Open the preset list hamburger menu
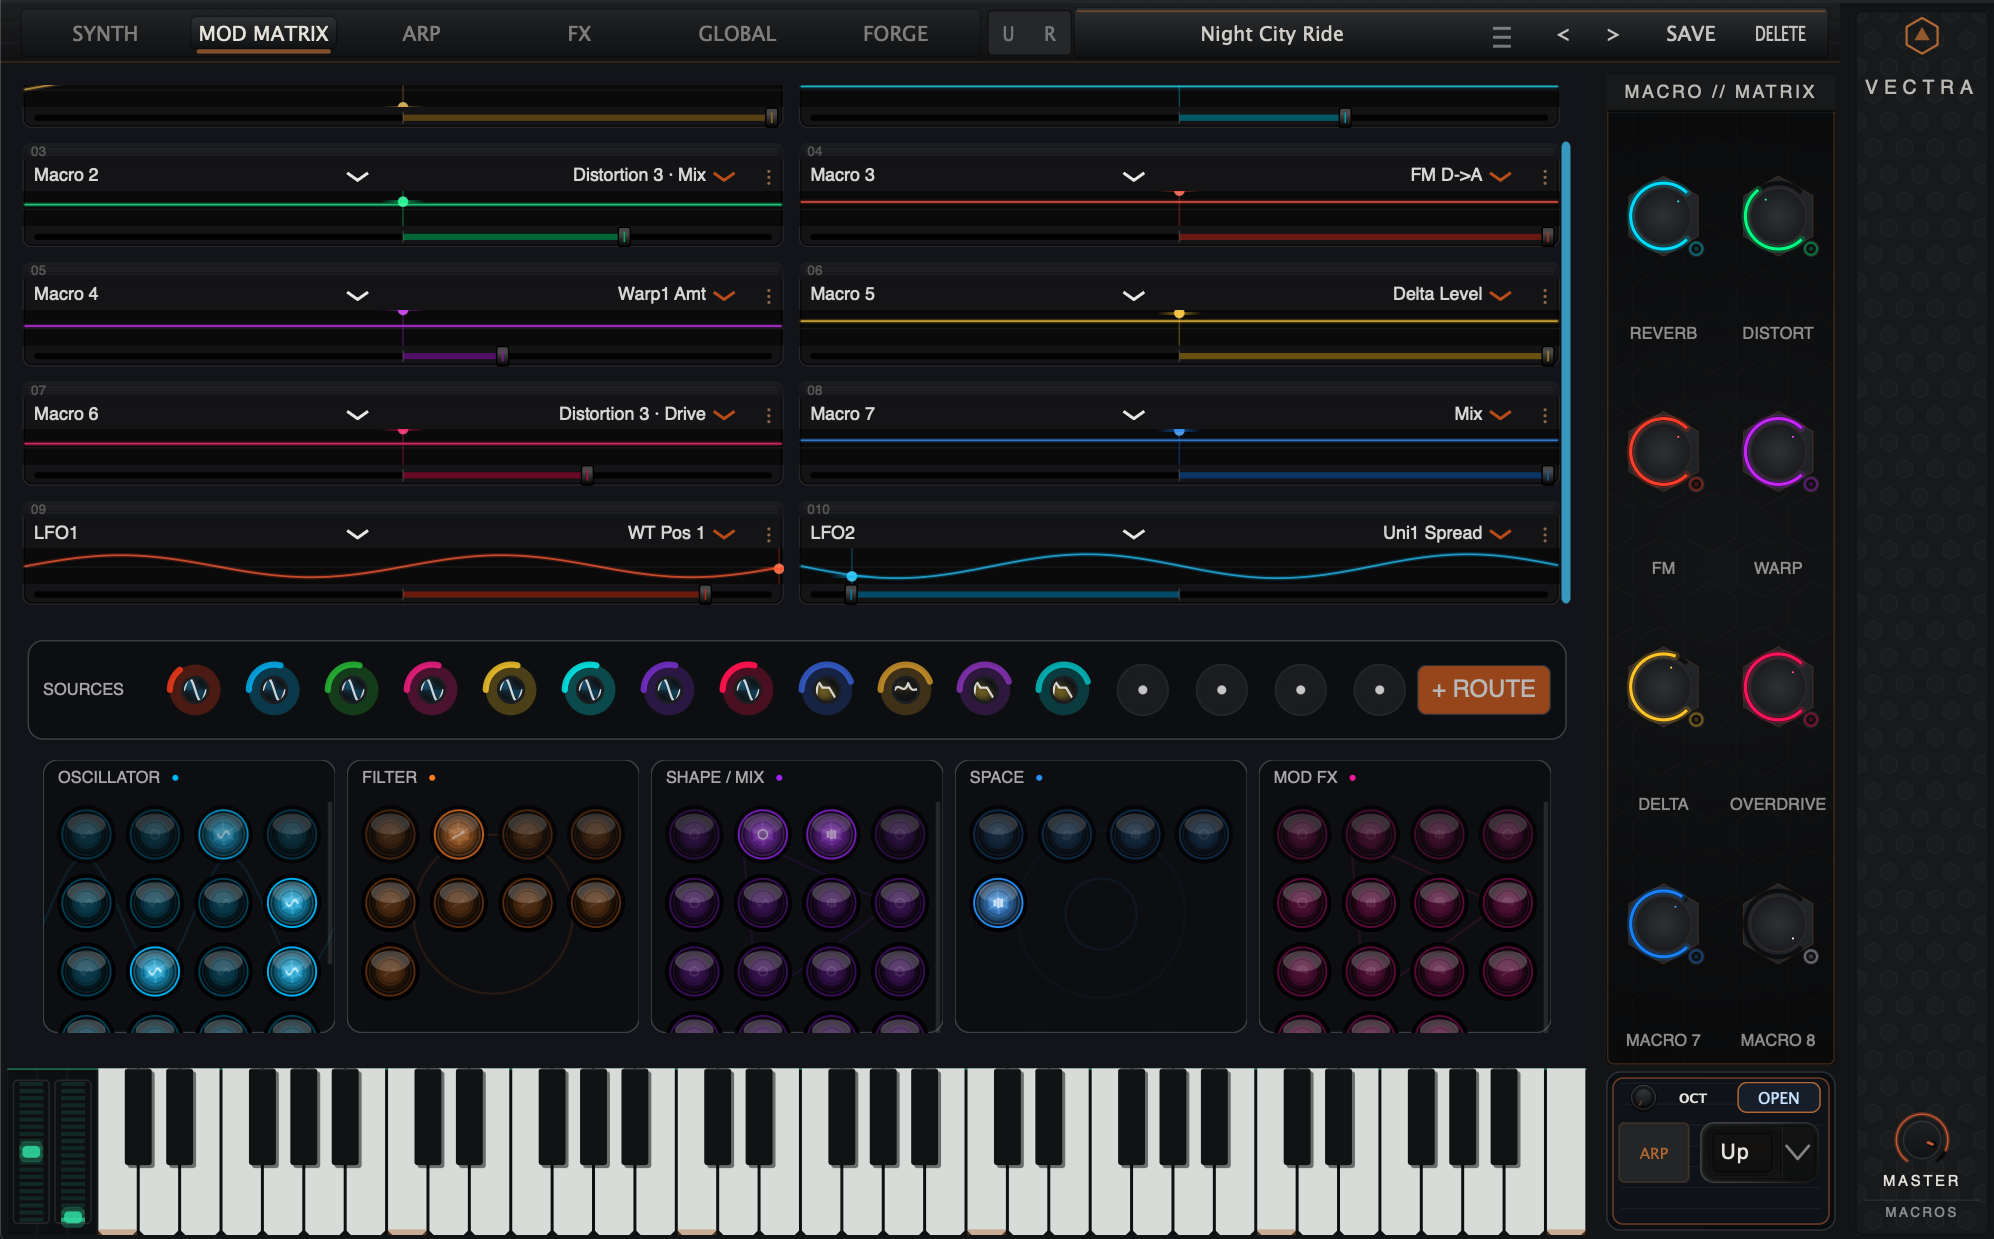Viewport: 1994px width, 1239px height. [x=1501, y=37]
